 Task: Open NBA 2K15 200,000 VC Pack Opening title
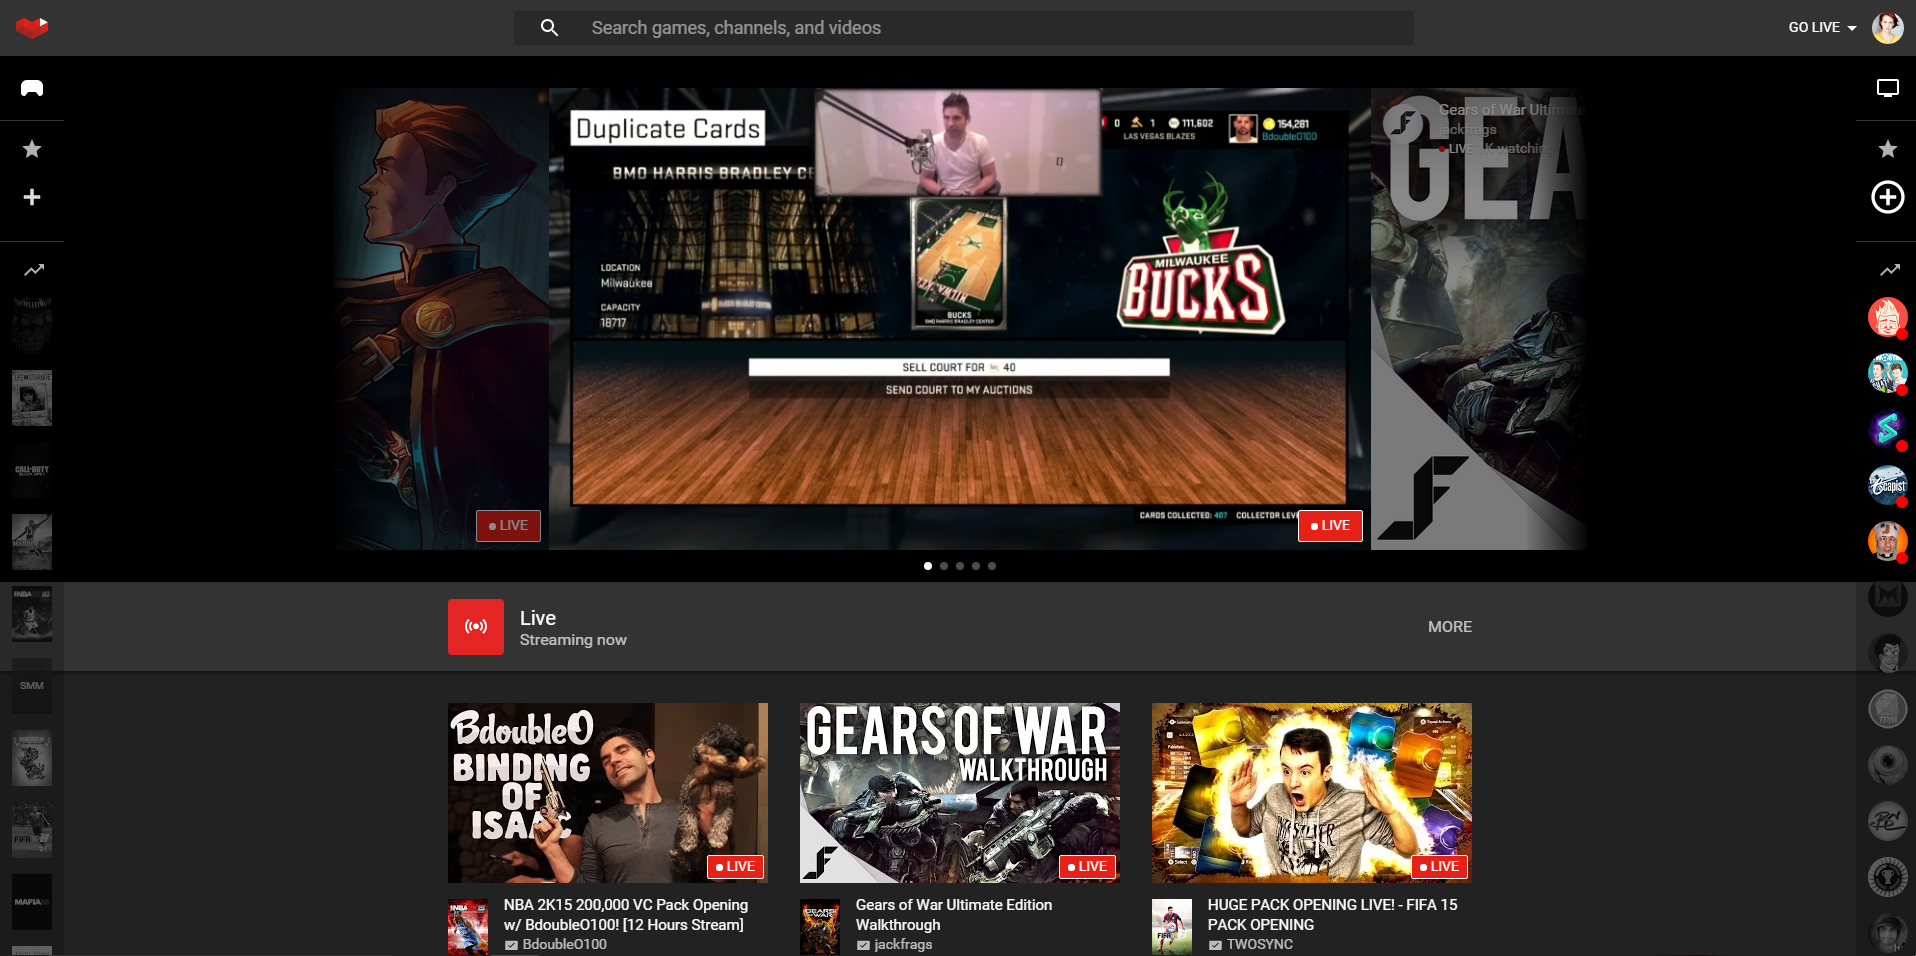point(626,915)
